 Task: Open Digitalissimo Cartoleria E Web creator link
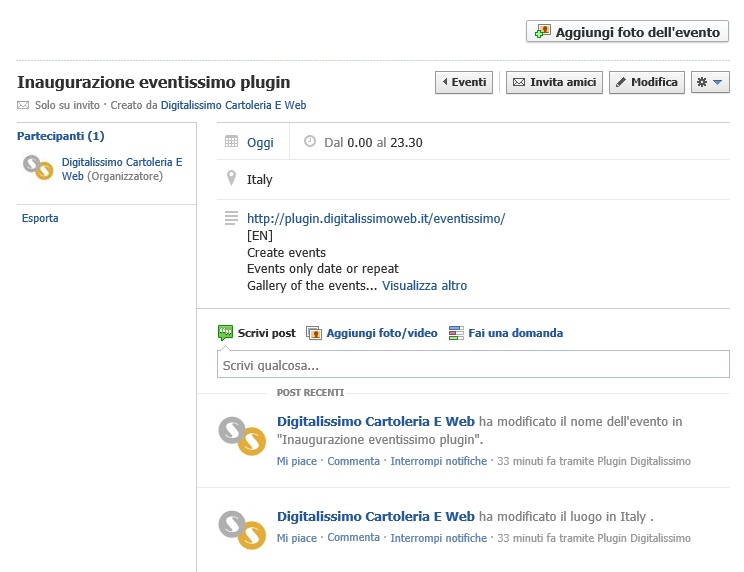click(x=233, y=105)
